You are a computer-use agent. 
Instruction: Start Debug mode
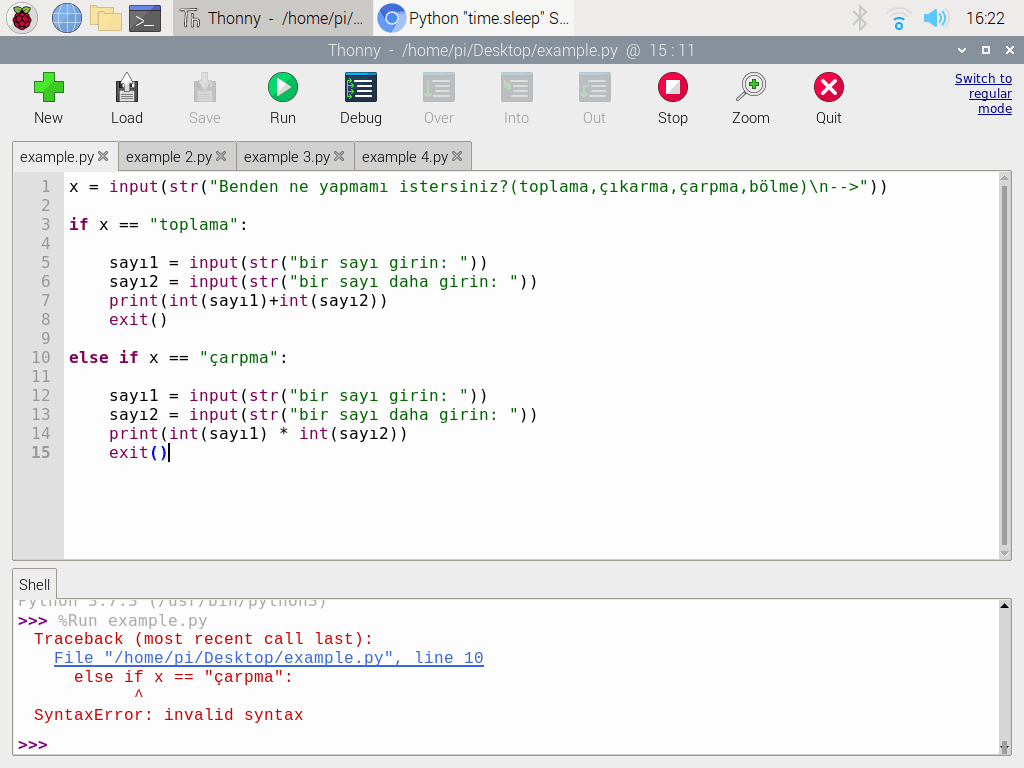point(360,99)
